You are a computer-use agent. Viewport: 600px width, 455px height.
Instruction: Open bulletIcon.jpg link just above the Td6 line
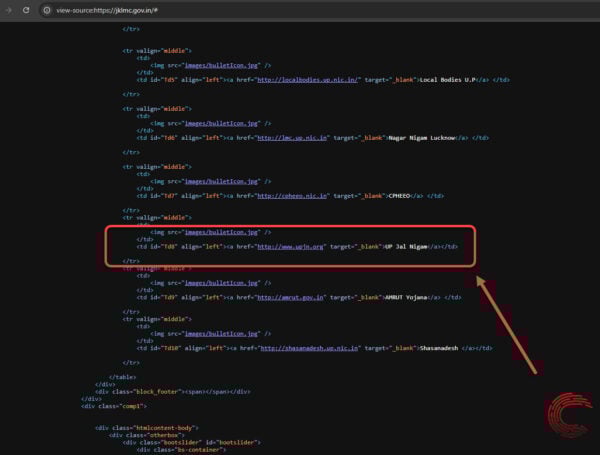pyautogui.click(x=221, y=124)
